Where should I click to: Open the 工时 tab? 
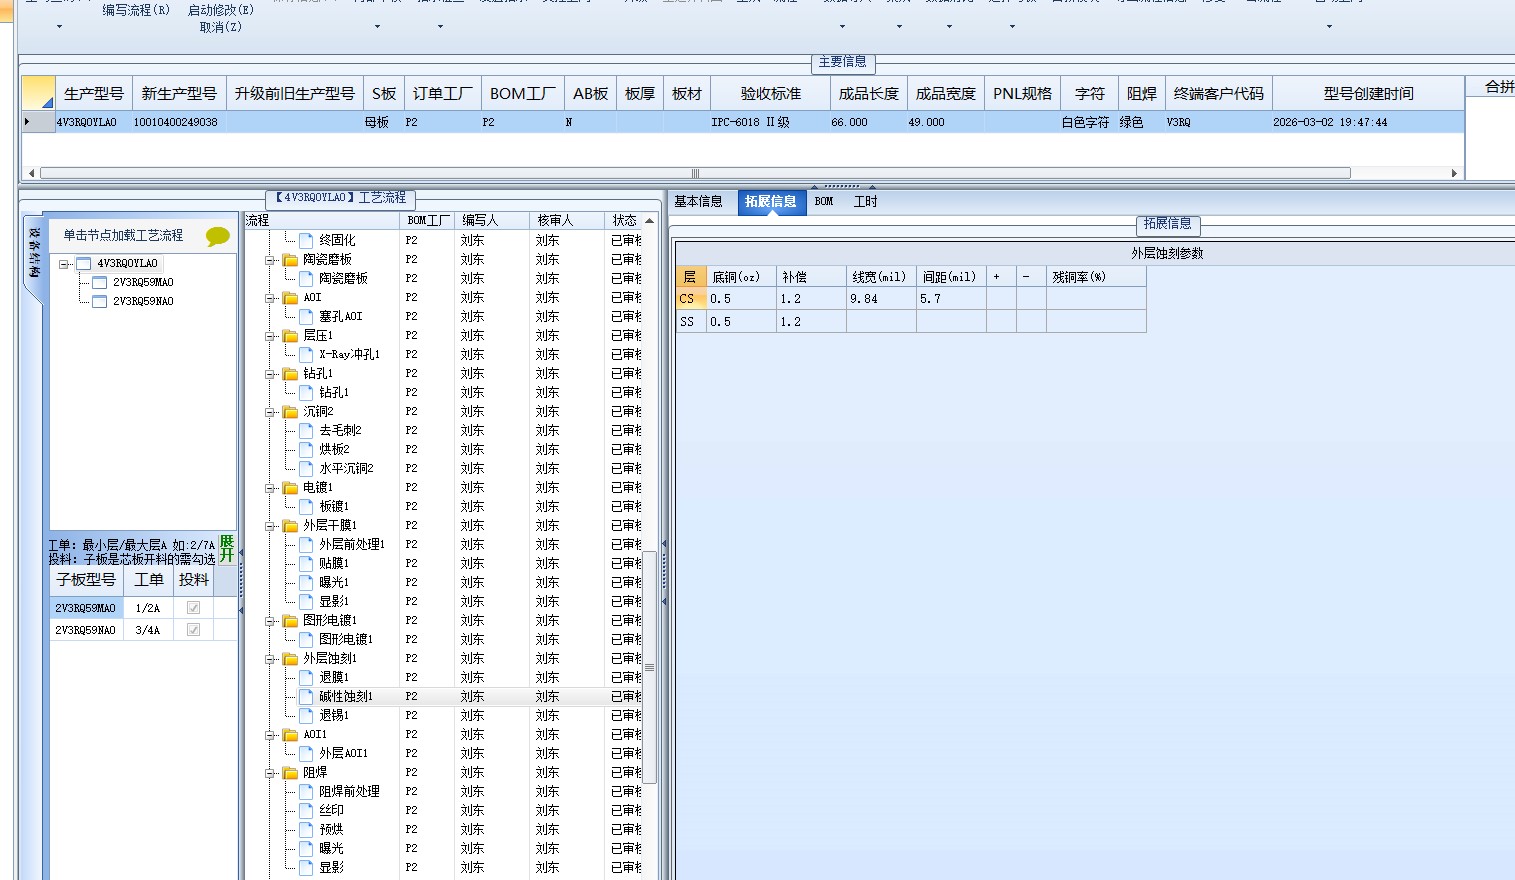click(x=865, y=201)
